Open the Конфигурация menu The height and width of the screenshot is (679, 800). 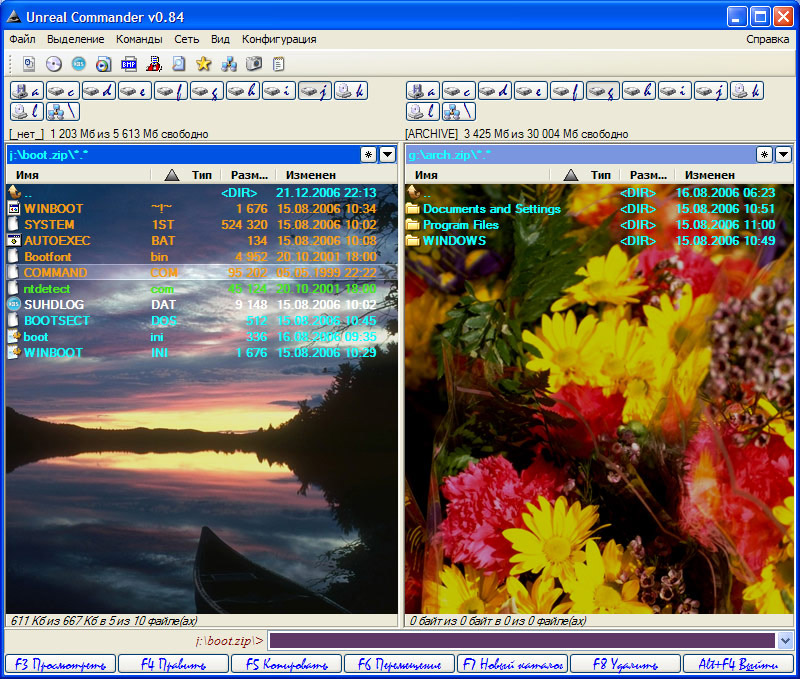coord(279,39)
